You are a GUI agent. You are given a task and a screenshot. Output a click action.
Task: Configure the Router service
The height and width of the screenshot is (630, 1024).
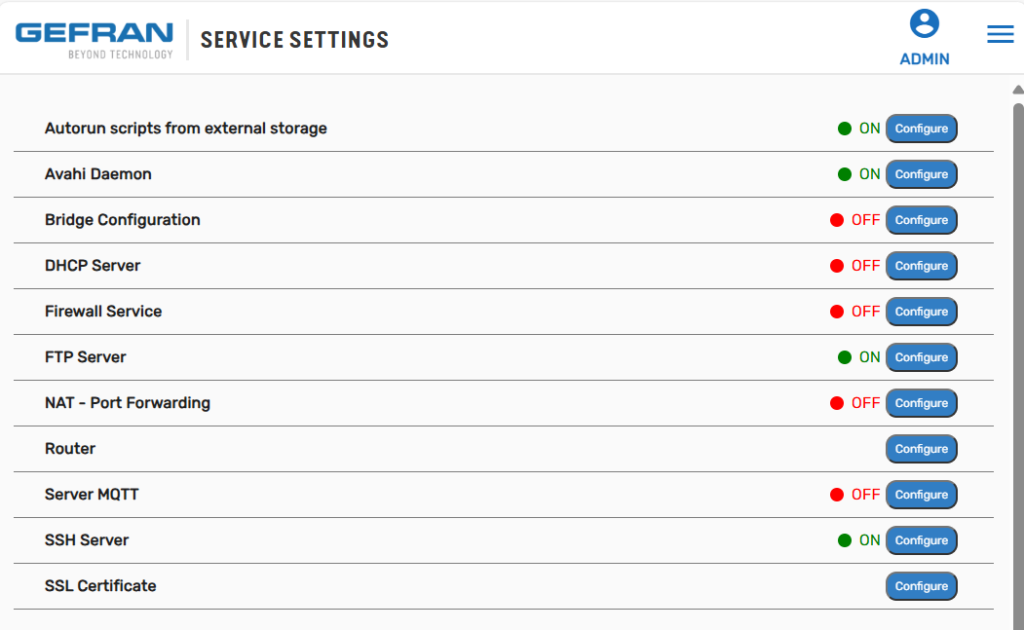click(x=921, y=449)
